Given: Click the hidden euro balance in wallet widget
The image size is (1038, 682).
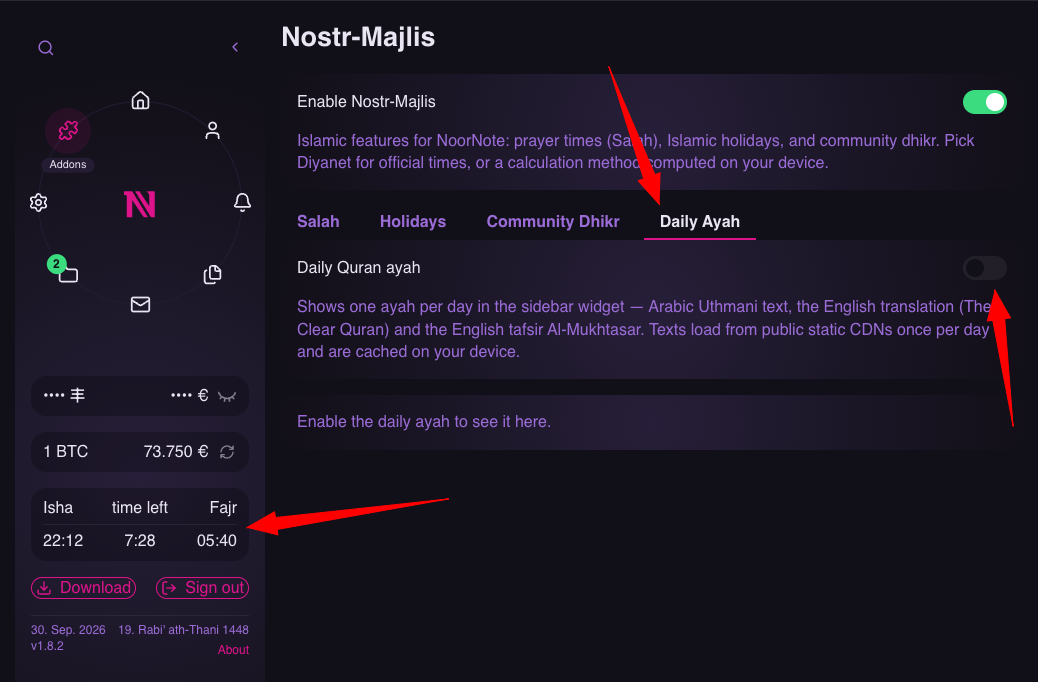Looking at the screenshot, I should 189,395.
